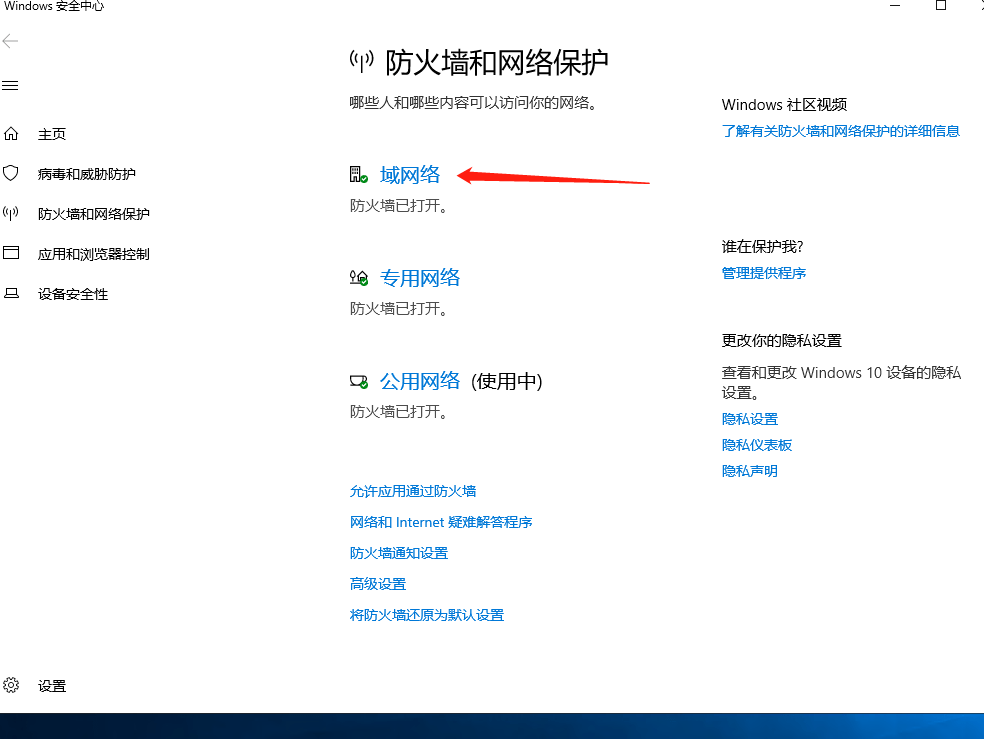
Task: Click 将防火墙还原为默认设置
Action: [x=426, y=614]
